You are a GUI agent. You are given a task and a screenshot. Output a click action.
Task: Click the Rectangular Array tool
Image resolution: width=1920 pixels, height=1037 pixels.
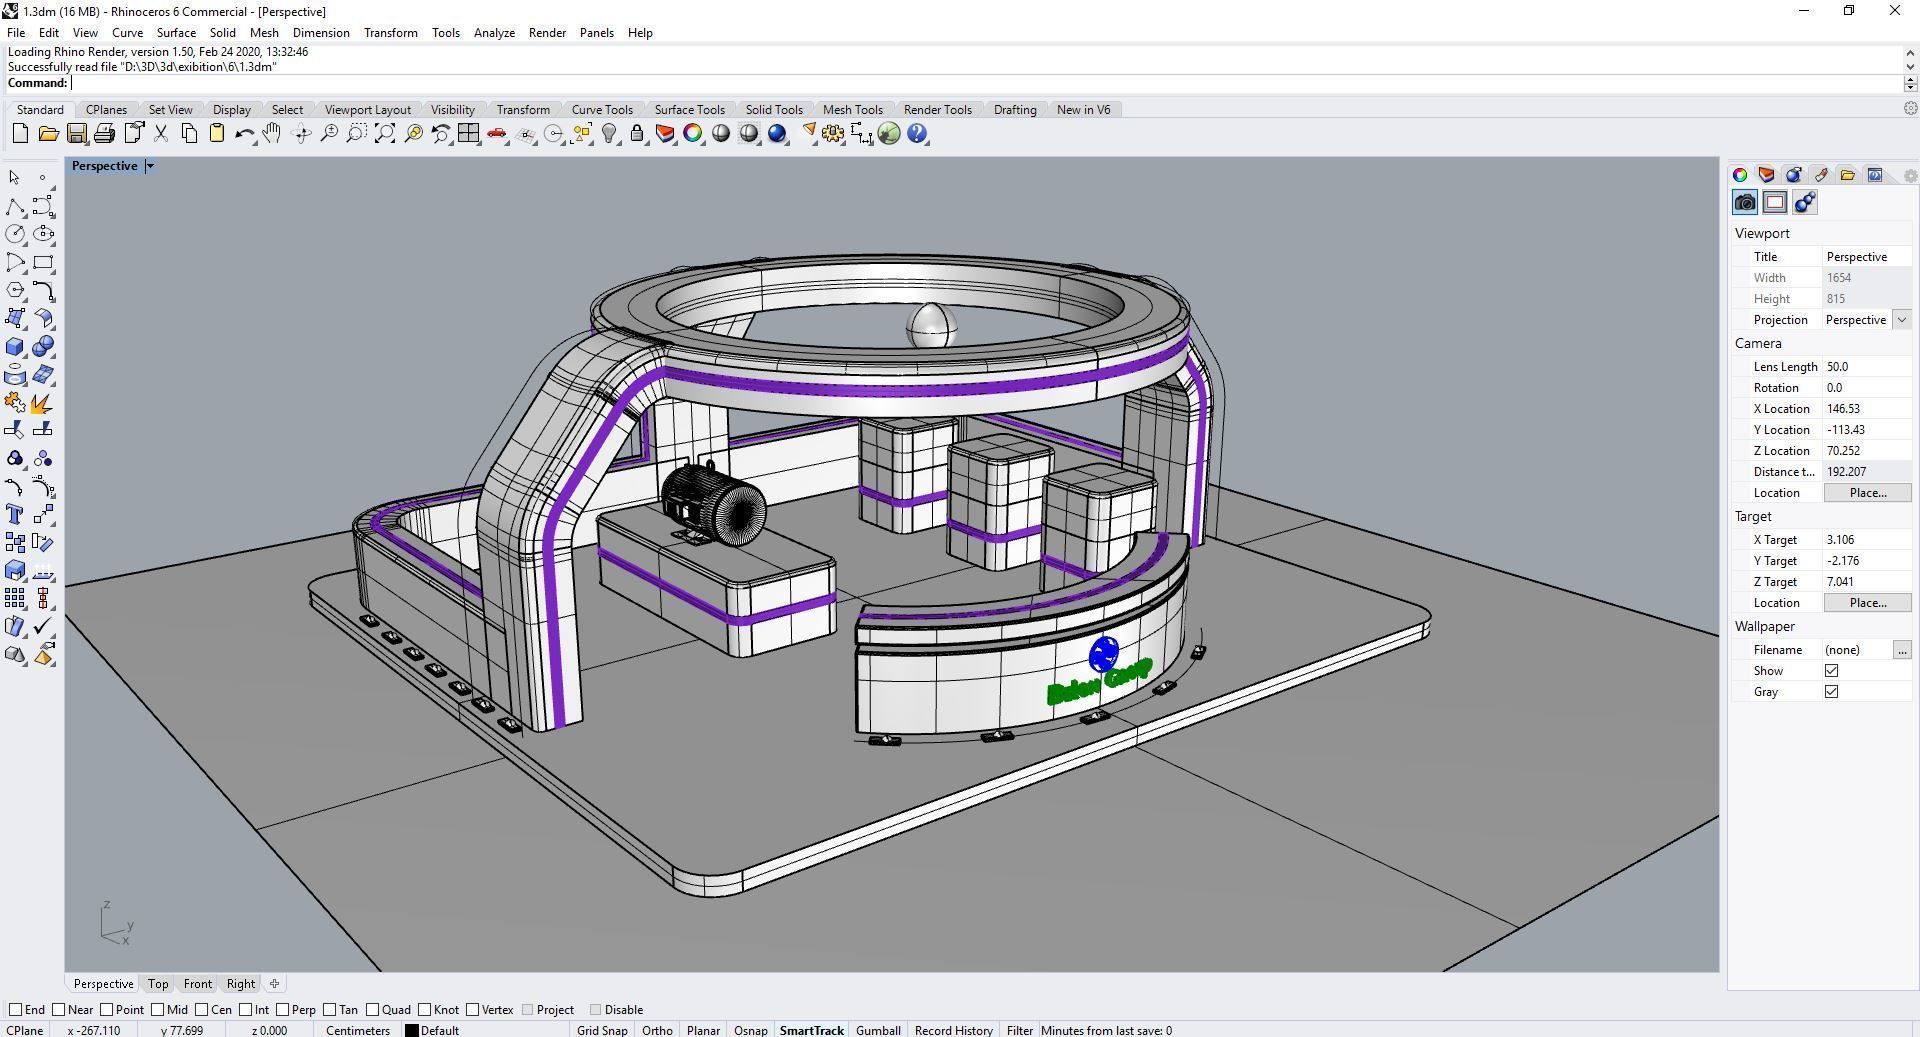click(15, 598)
